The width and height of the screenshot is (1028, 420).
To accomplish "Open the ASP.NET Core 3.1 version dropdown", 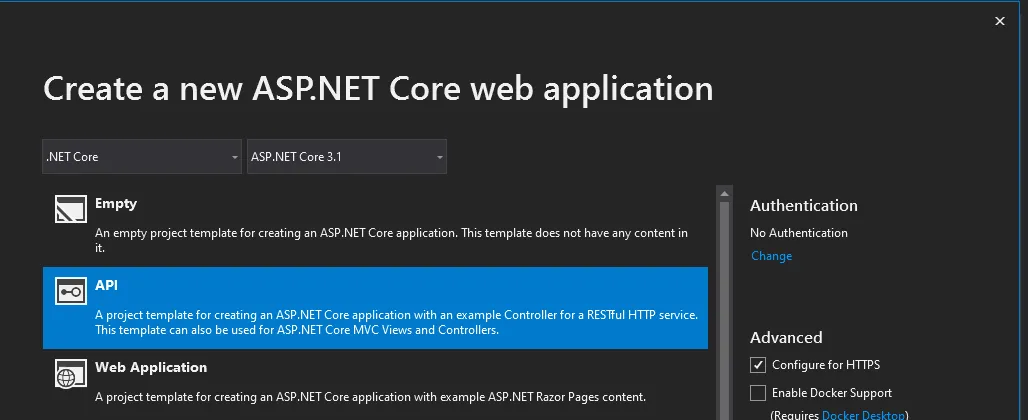I will 347,157.
